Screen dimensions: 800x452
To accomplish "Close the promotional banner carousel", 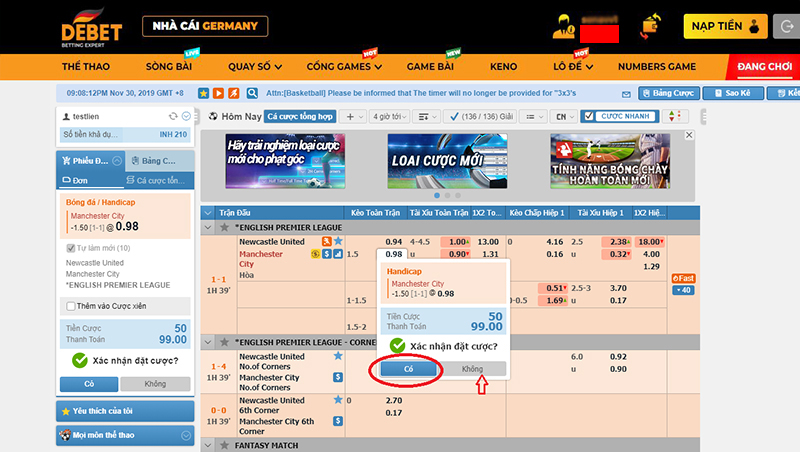I will pyautogui.click(x=689, y=135).
